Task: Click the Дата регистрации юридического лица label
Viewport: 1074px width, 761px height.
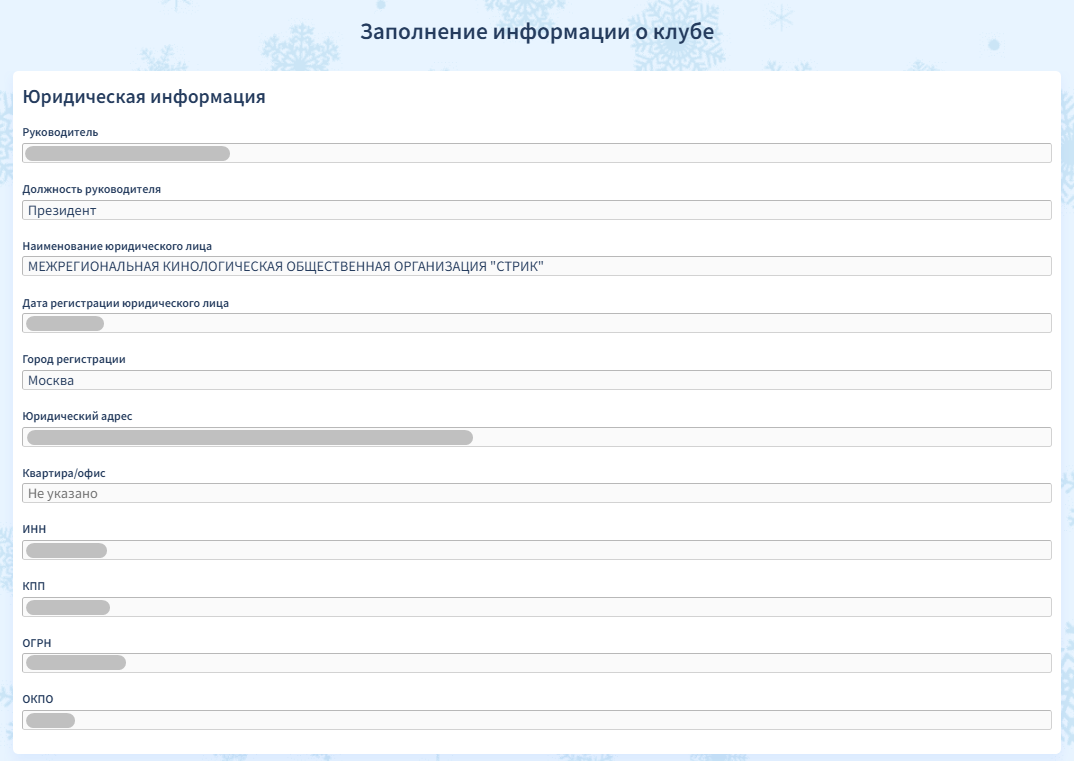Action: click(125, 303)
